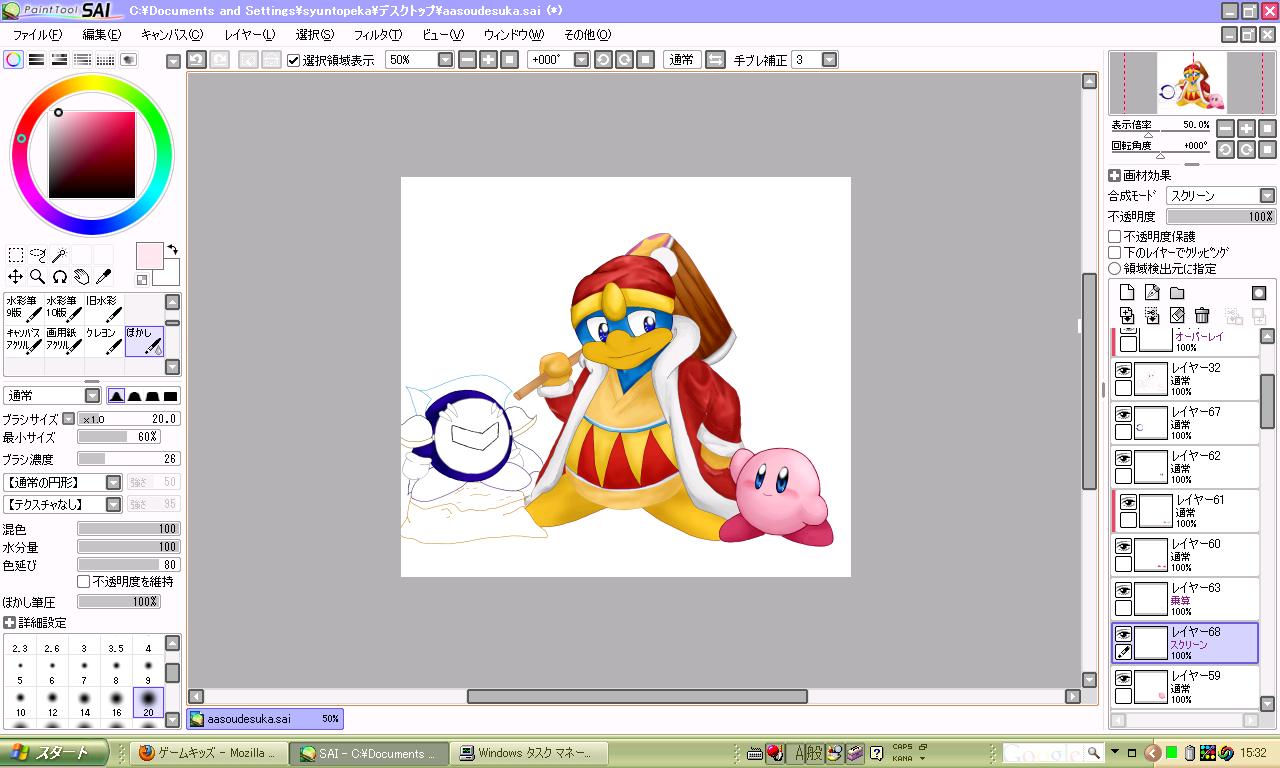Hide レイヤー32 with eye icon
This screenshot has width=1280, height=768.
(x=1124, y=370)
